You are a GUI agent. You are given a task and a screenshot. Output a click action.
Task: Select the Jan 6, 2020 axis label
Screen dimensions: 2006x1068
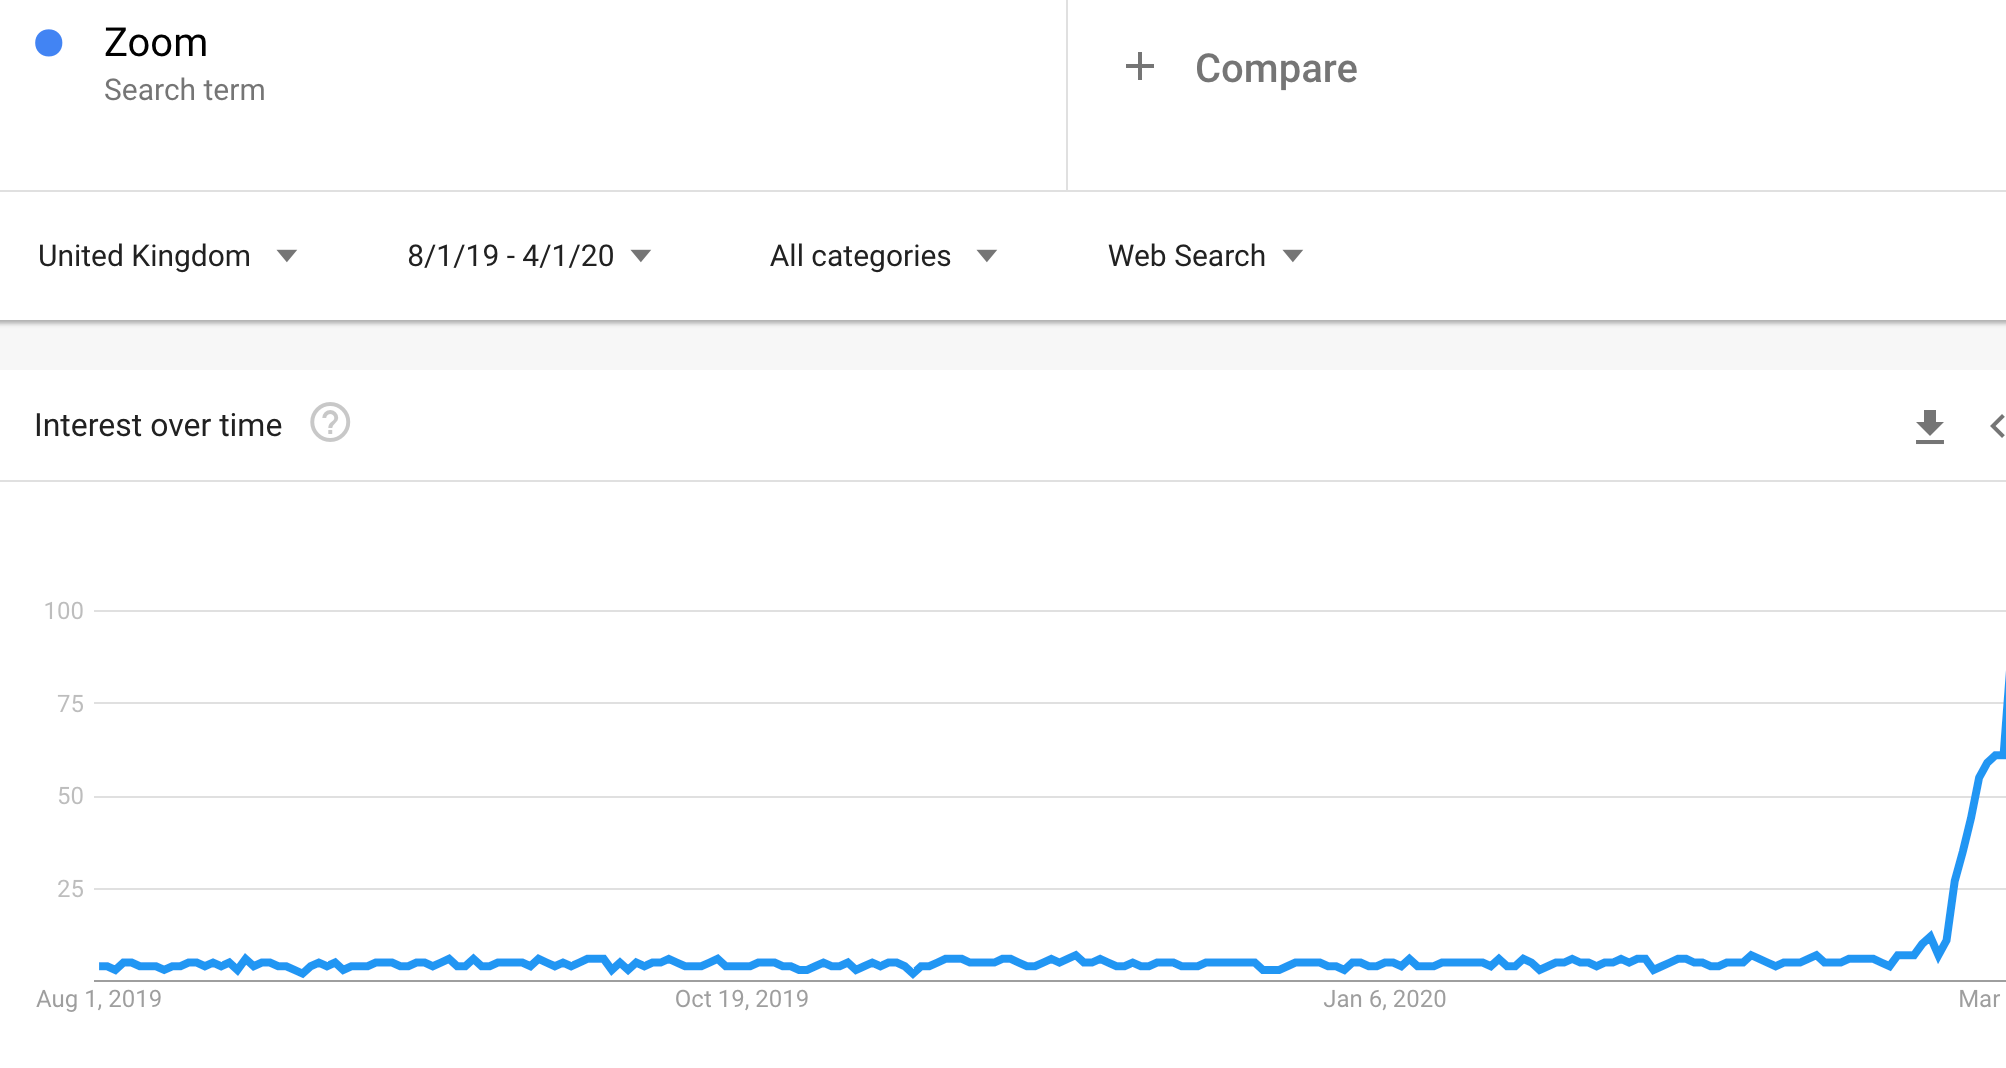pyautogui.click(x=1384, y=999)
